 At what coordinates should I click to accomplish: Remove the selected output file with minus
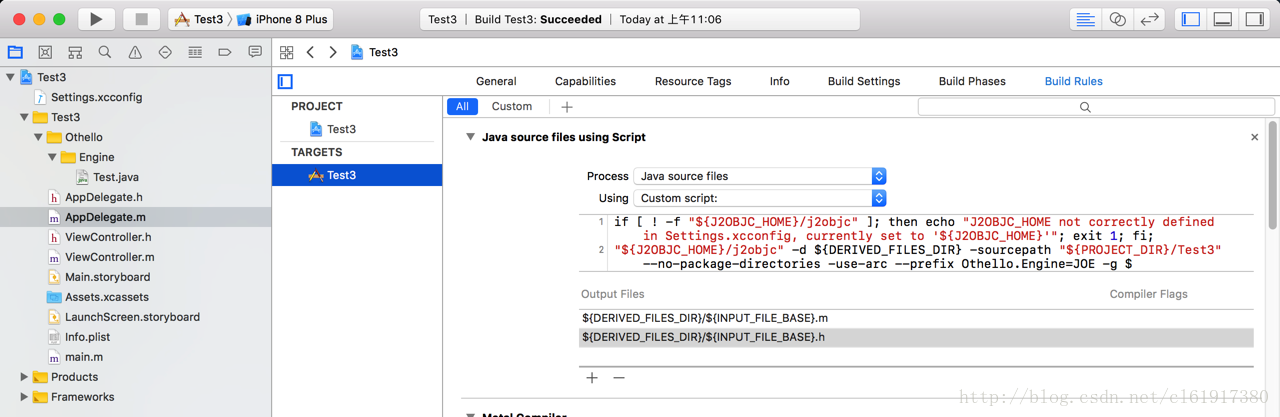pyautogui.click(x=619, y=378)
